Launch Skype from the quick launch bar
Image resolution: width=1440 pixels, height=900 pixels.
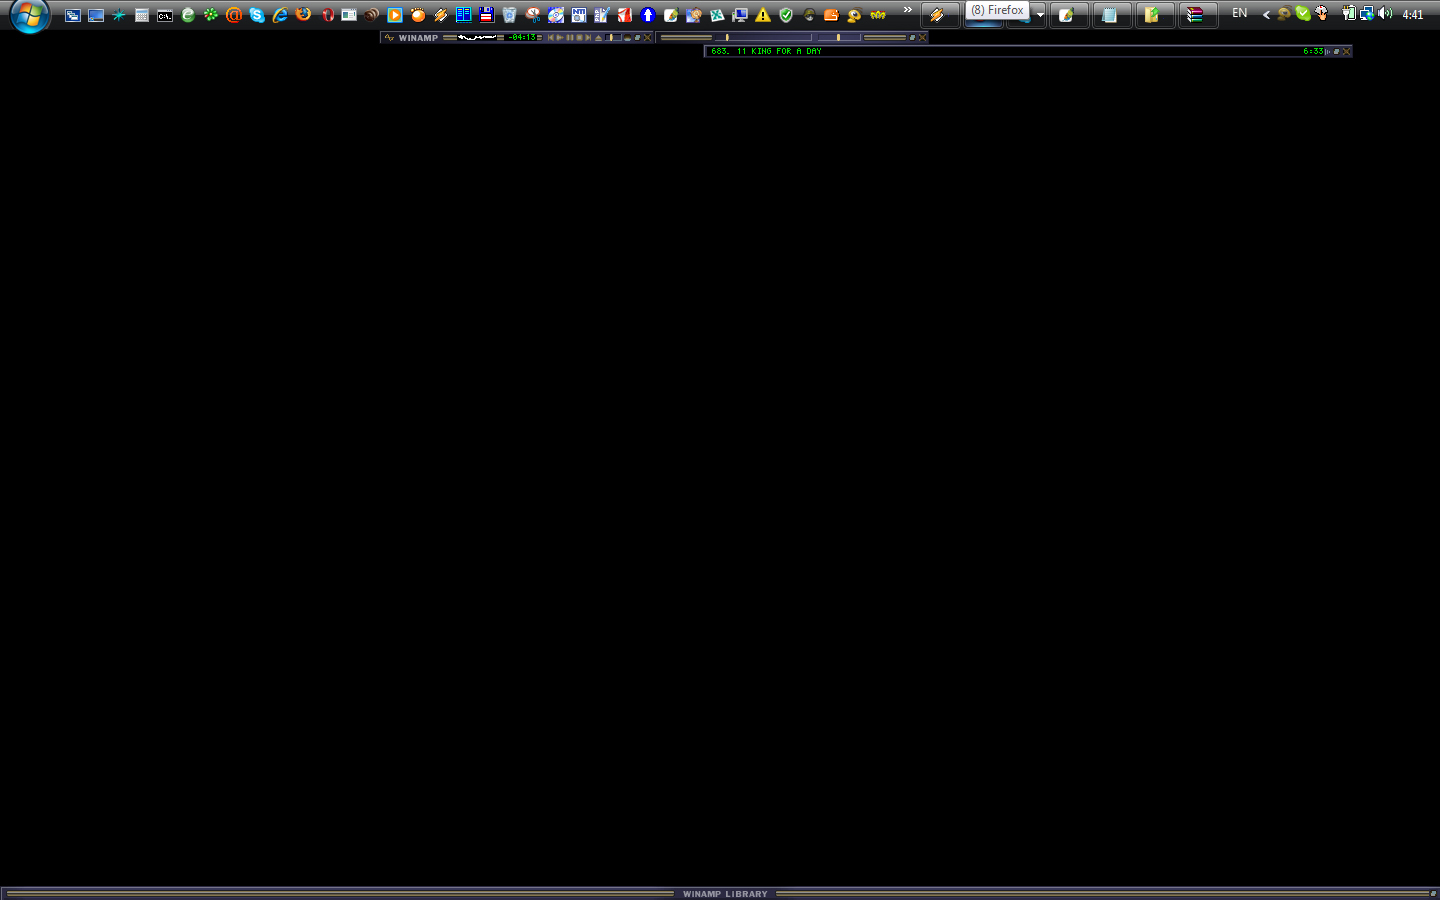click(257, 15)
